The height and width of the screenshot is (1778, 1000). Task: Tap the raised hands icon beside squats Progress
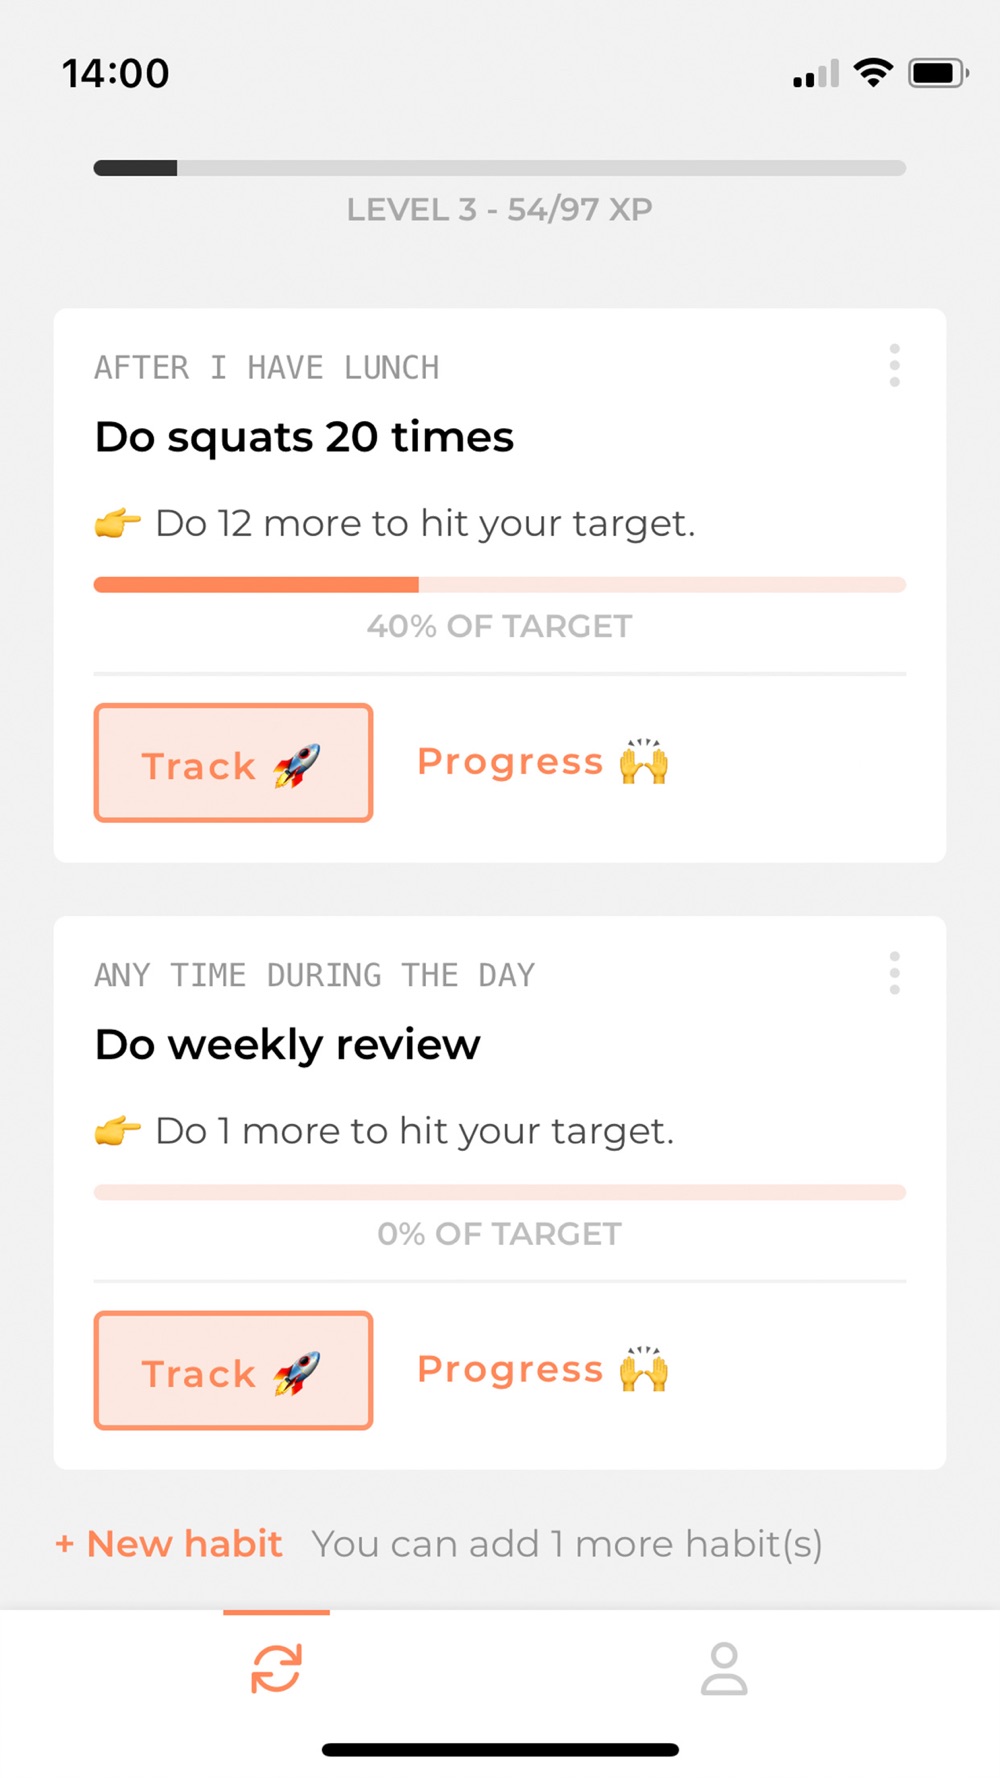pos(644,762)
